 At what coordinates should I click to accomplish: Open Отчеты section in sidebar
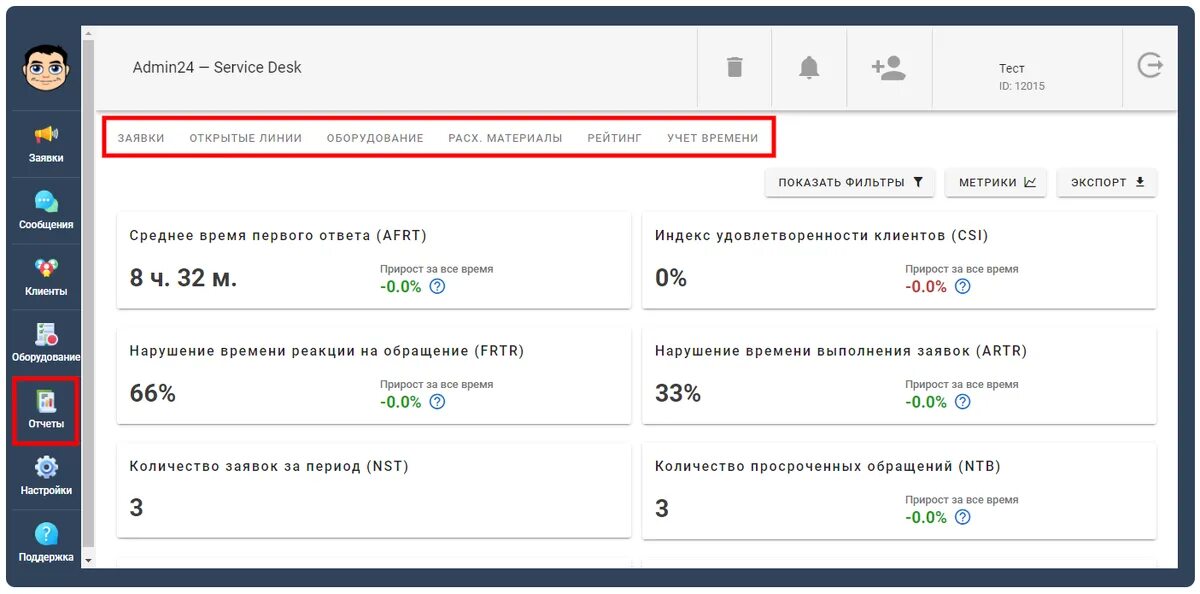pyautogui.click(x=46, y=410)
